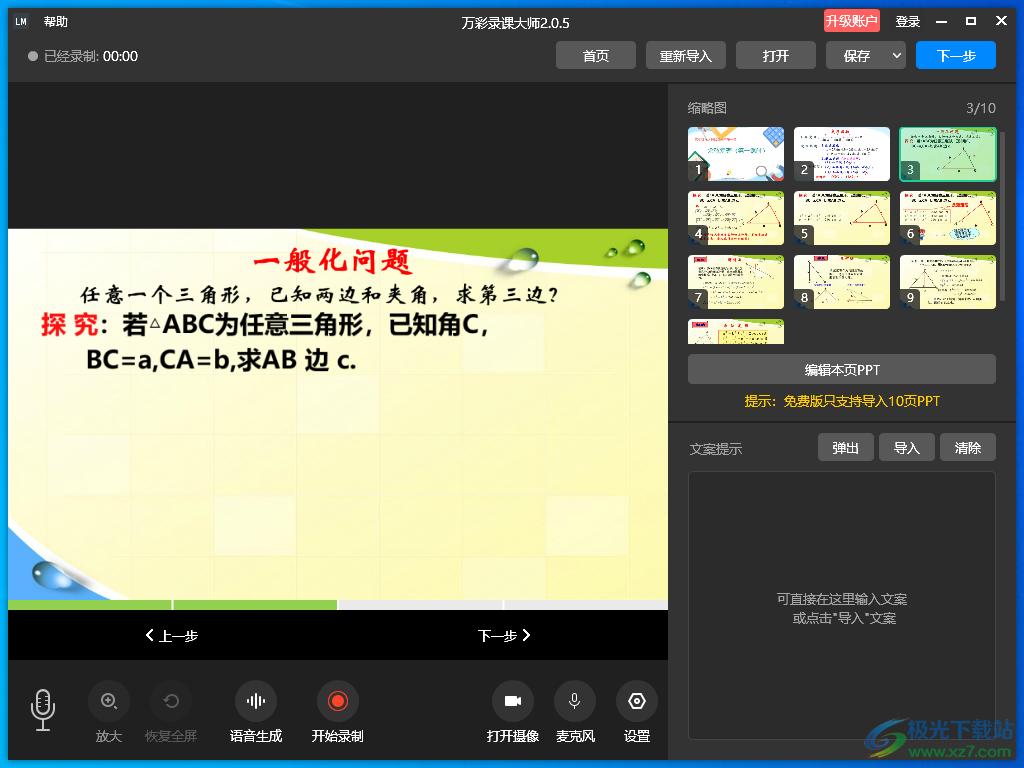This screenshot has width=1024, height=768.
Task: Click the large microphone icon at bottom left
Action: [x=43, y=709]
